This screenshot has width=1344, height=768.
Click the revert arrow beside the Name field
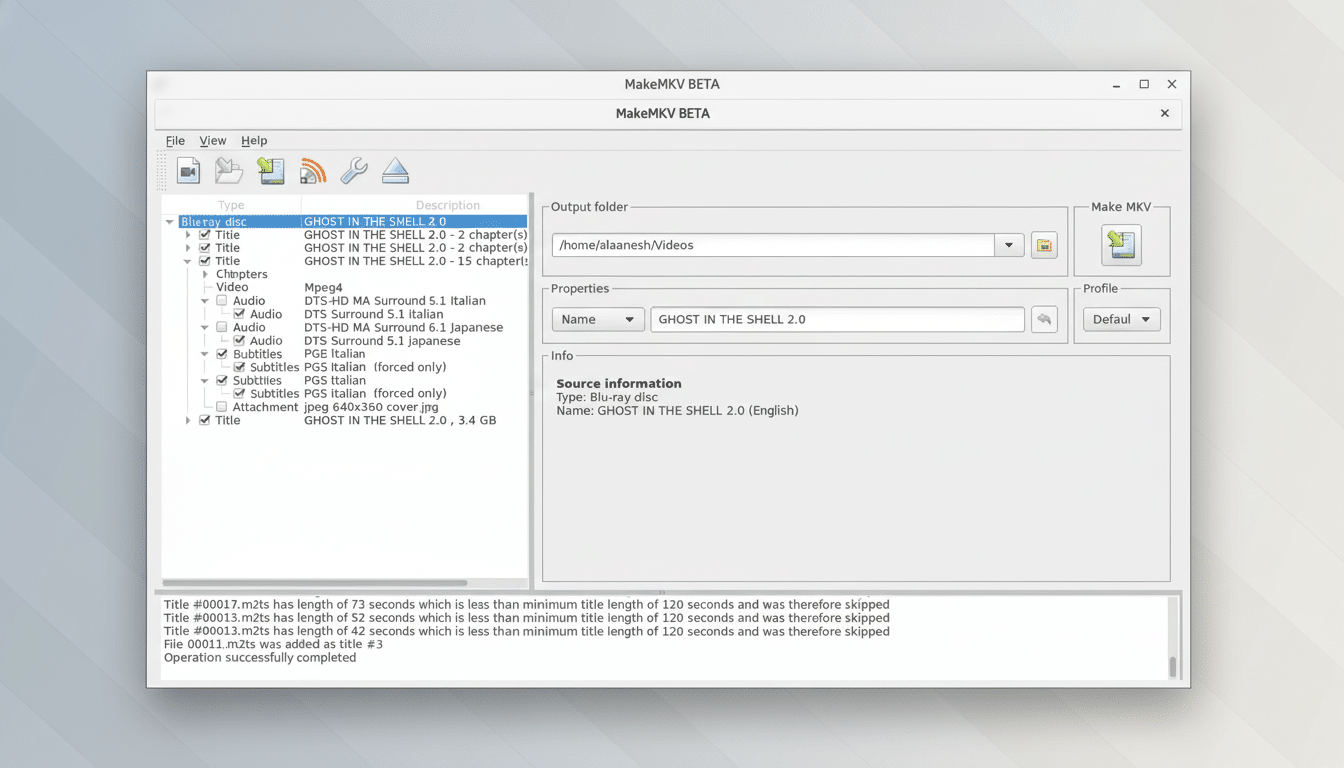[x=1043, y=318]
